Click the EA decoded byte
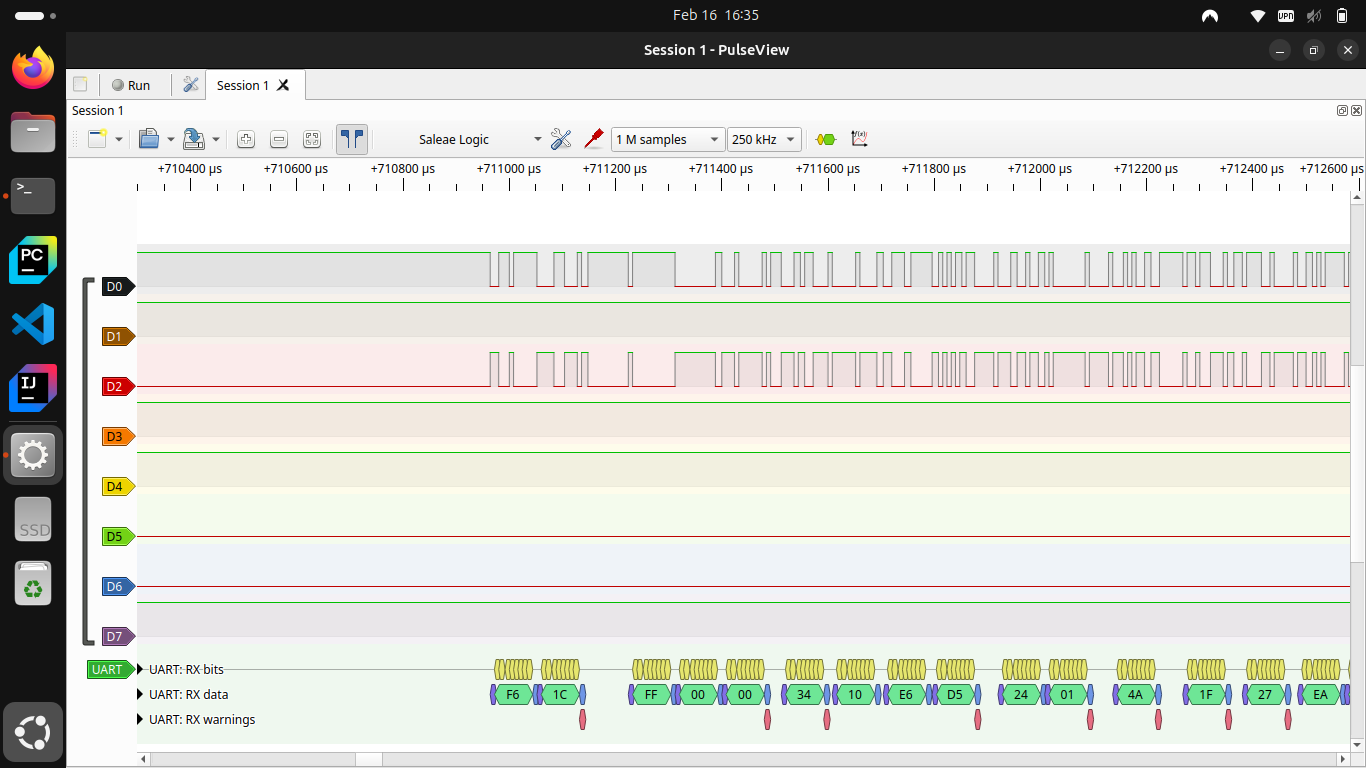This screenshot has height=768, width=1366. pos(1321,694)
